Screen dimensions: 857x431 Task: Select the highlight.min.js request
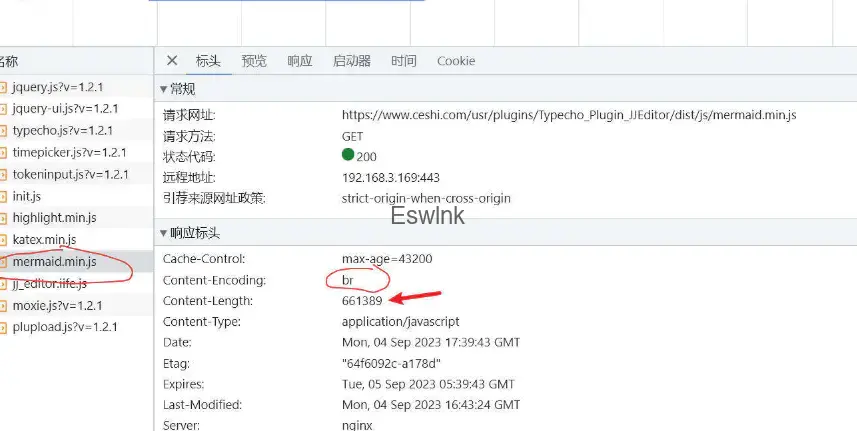click(52, 218)
